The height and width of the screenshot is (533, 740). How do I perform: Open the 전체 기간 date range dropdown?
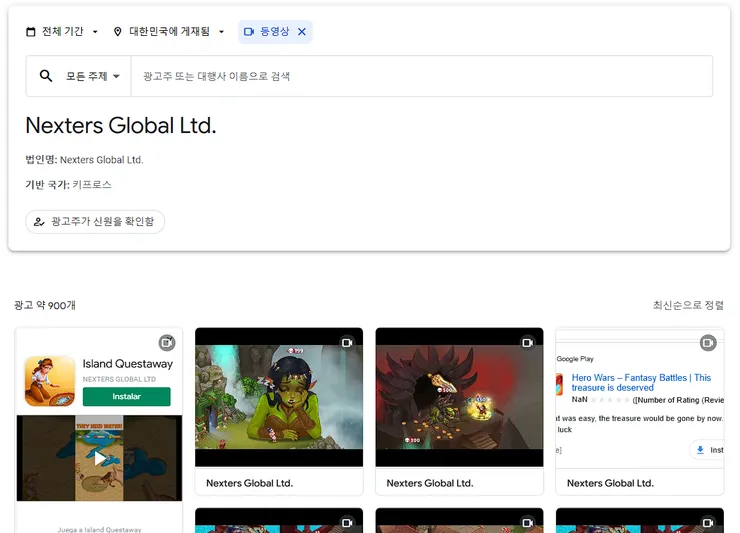(62, 32)
